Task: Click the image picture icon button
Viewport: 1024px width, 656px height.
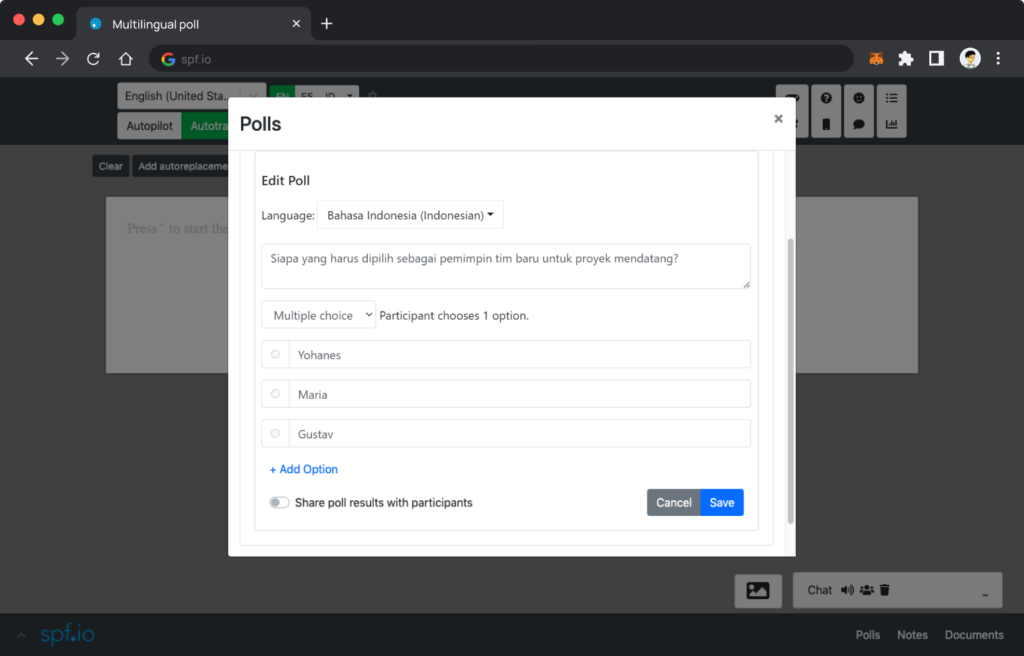Action: [758, 591]
